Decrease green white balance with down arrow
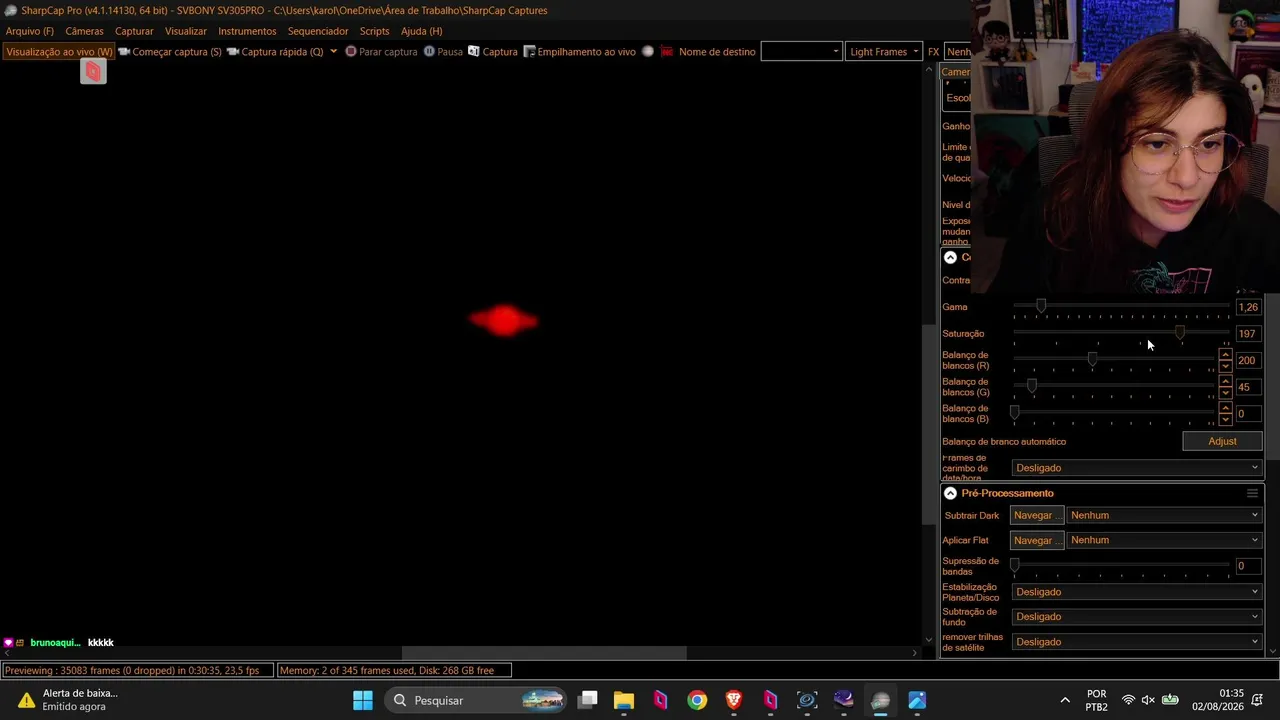This screenshot has height=720, width=1280. point(1226,392)
